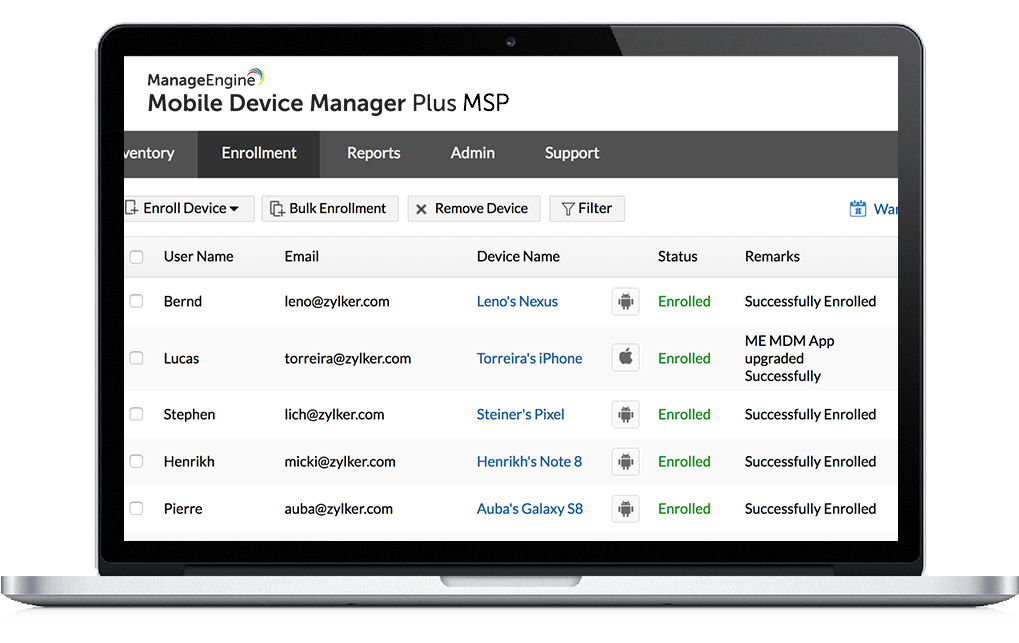Click the Android icon for Steiner's Pixel
The height and width of the screenshot is (643, 1019).
coord(625,414)
